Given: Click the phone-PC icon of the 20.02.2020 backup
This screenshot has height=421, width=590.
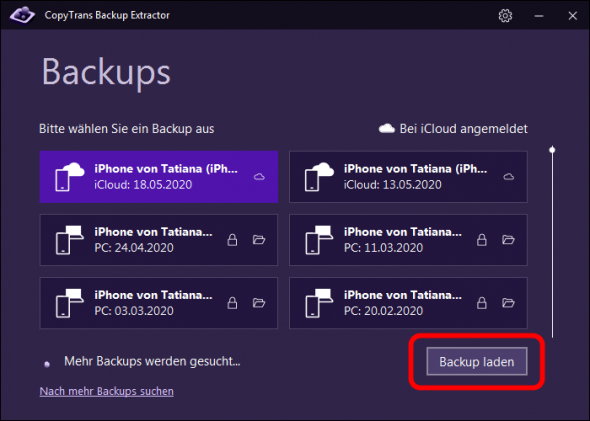Looking at the screenshot, I should pyautogui.click(x=319, y=303).
